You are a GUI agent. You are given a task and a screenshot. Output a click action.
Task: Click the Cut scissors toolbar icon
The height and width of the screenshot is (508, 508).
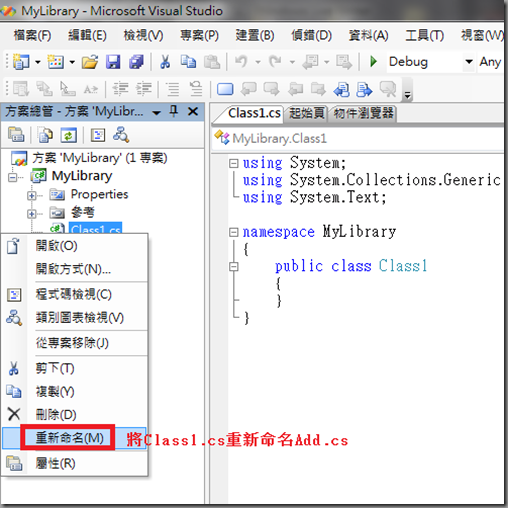tap(165, 62)
